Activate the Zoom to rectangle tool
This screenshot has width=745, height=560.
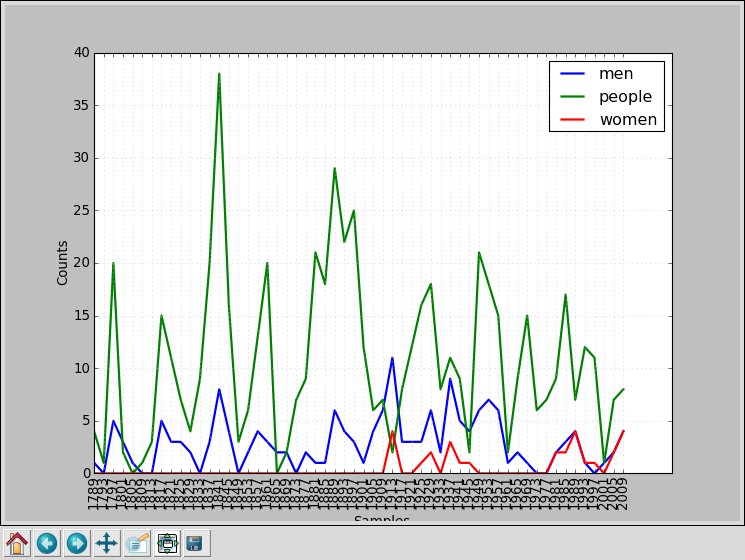(x=137, y=543)
